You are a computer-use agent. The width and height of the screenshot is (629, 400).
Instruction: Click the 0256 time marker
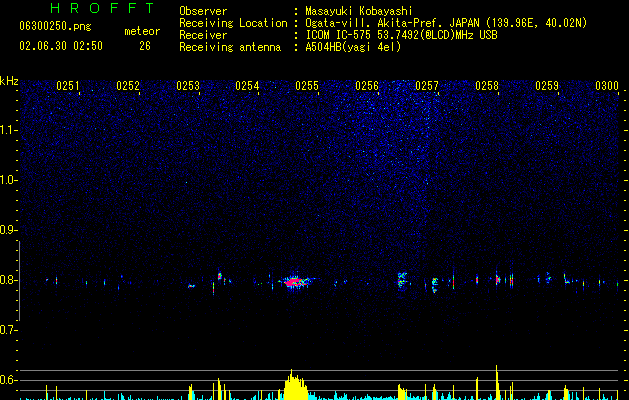(x=367, y=86)
